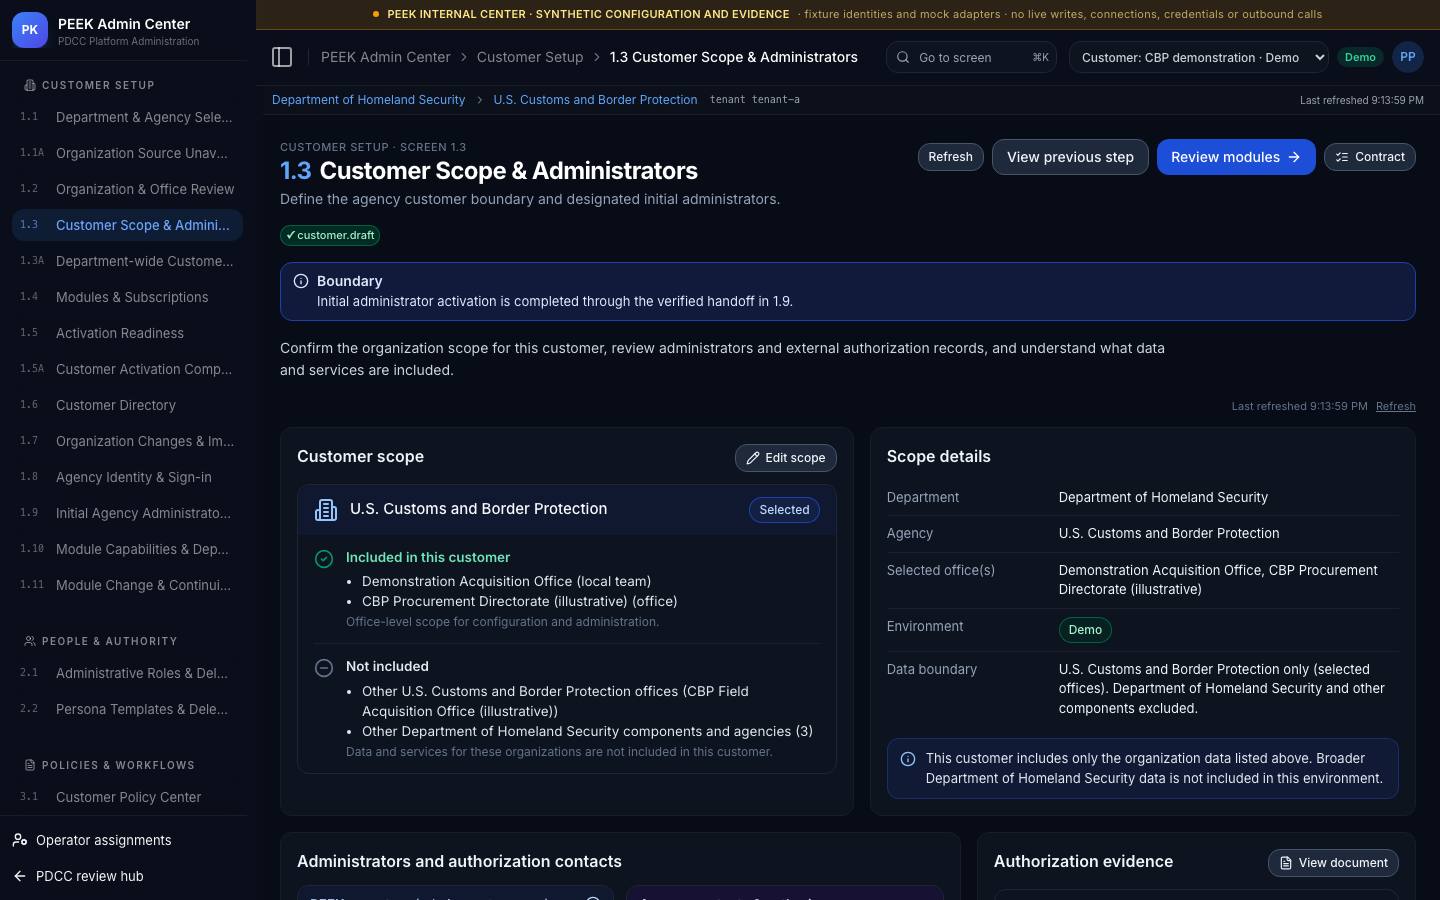Click the back arrow beside PDCC review hub
This screenshot has height=900, width=1440.
(20, 876)
